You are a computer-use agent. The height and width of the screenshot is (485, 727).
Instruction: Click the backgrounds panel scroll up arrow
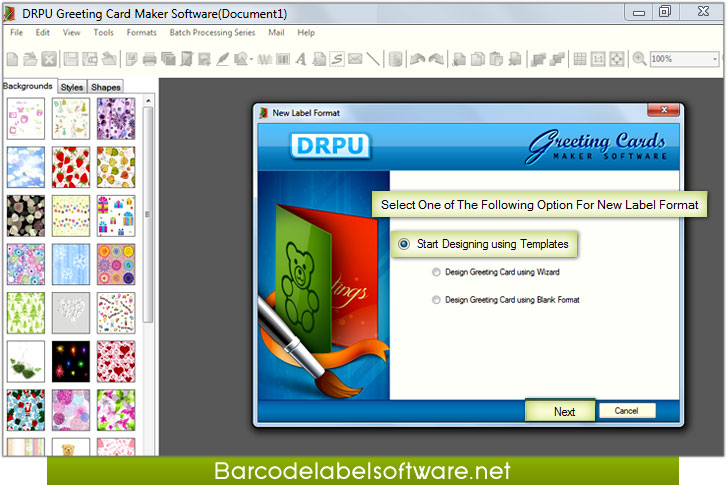[x=148, y=101]
